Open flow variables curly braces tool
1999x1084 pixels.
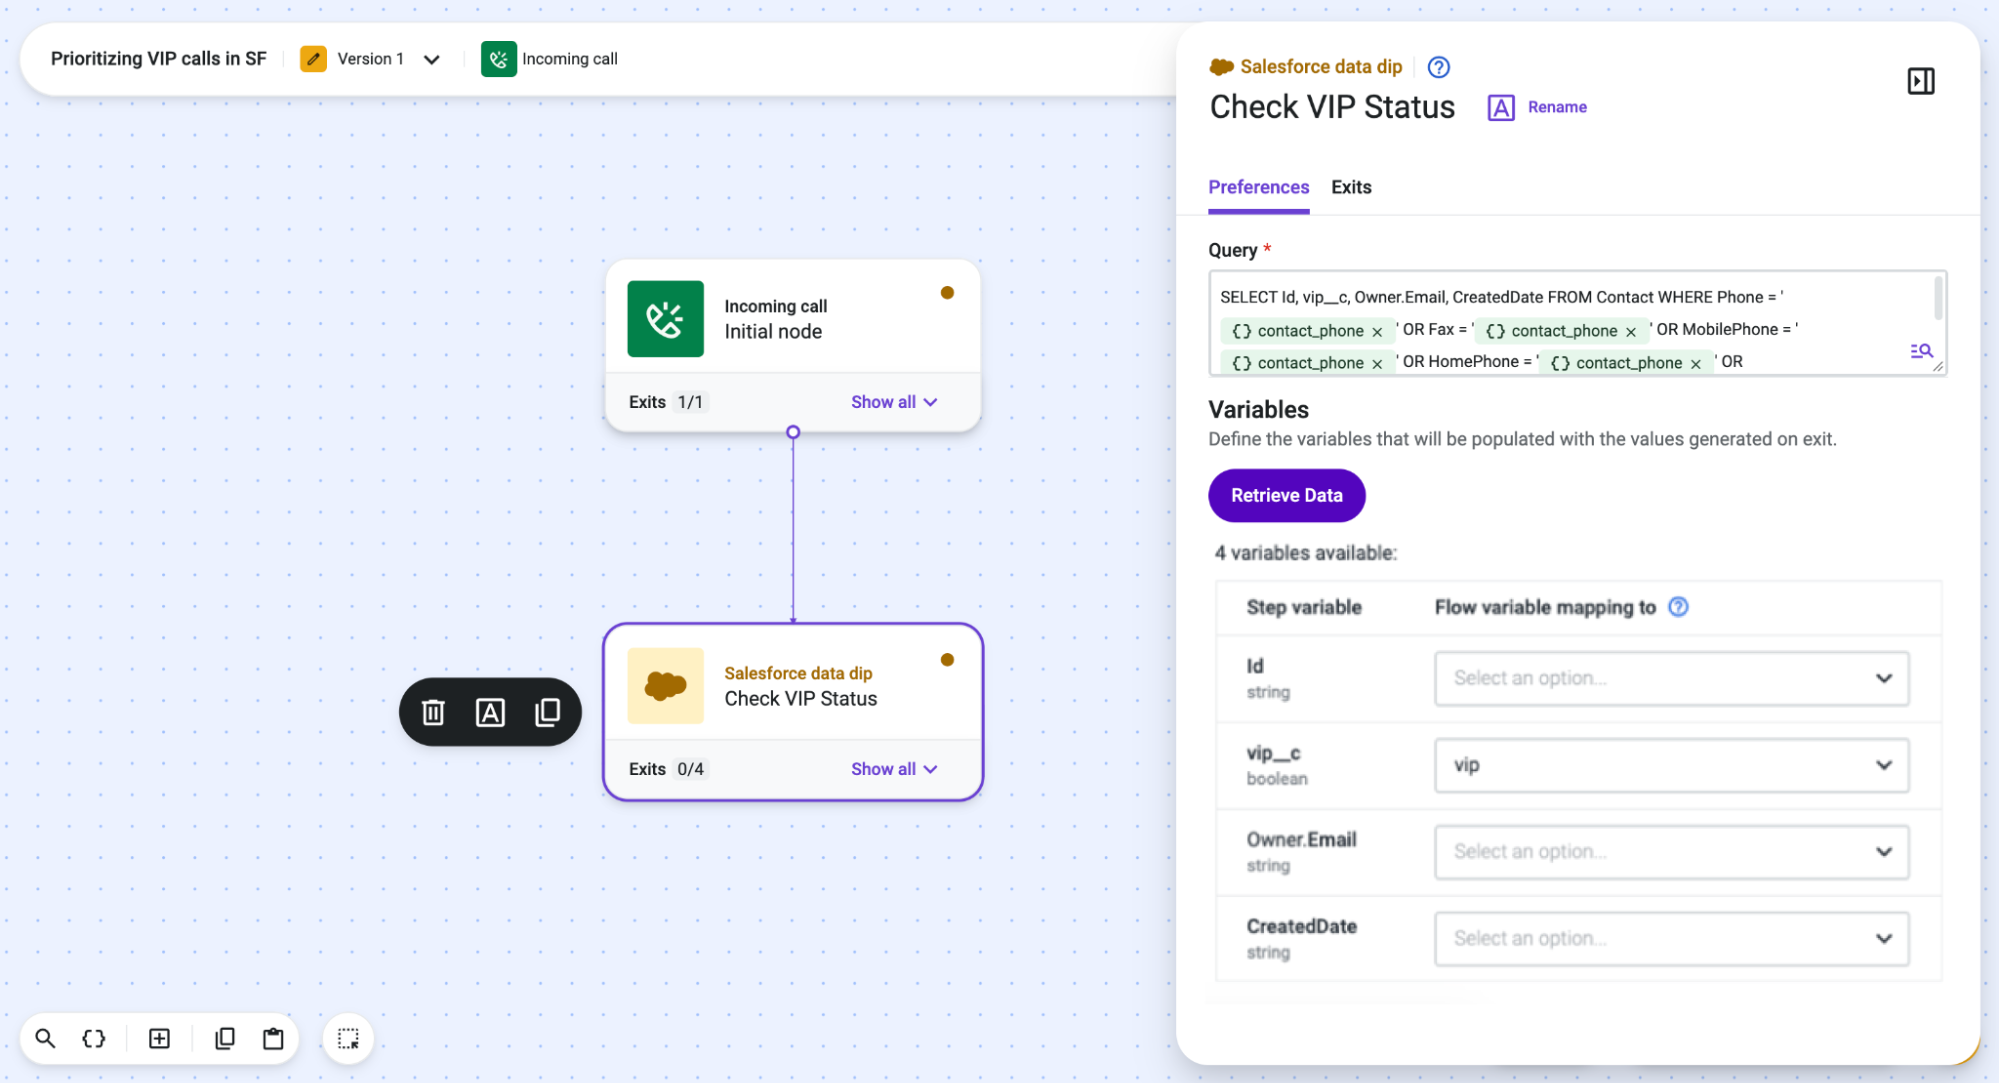tap(94, 1038)
